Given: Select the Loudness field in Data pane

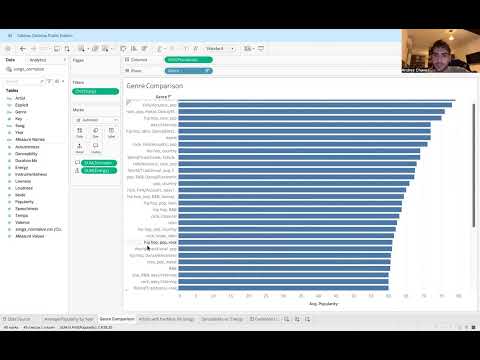Looking at the screenshot, I should [24, 188].
